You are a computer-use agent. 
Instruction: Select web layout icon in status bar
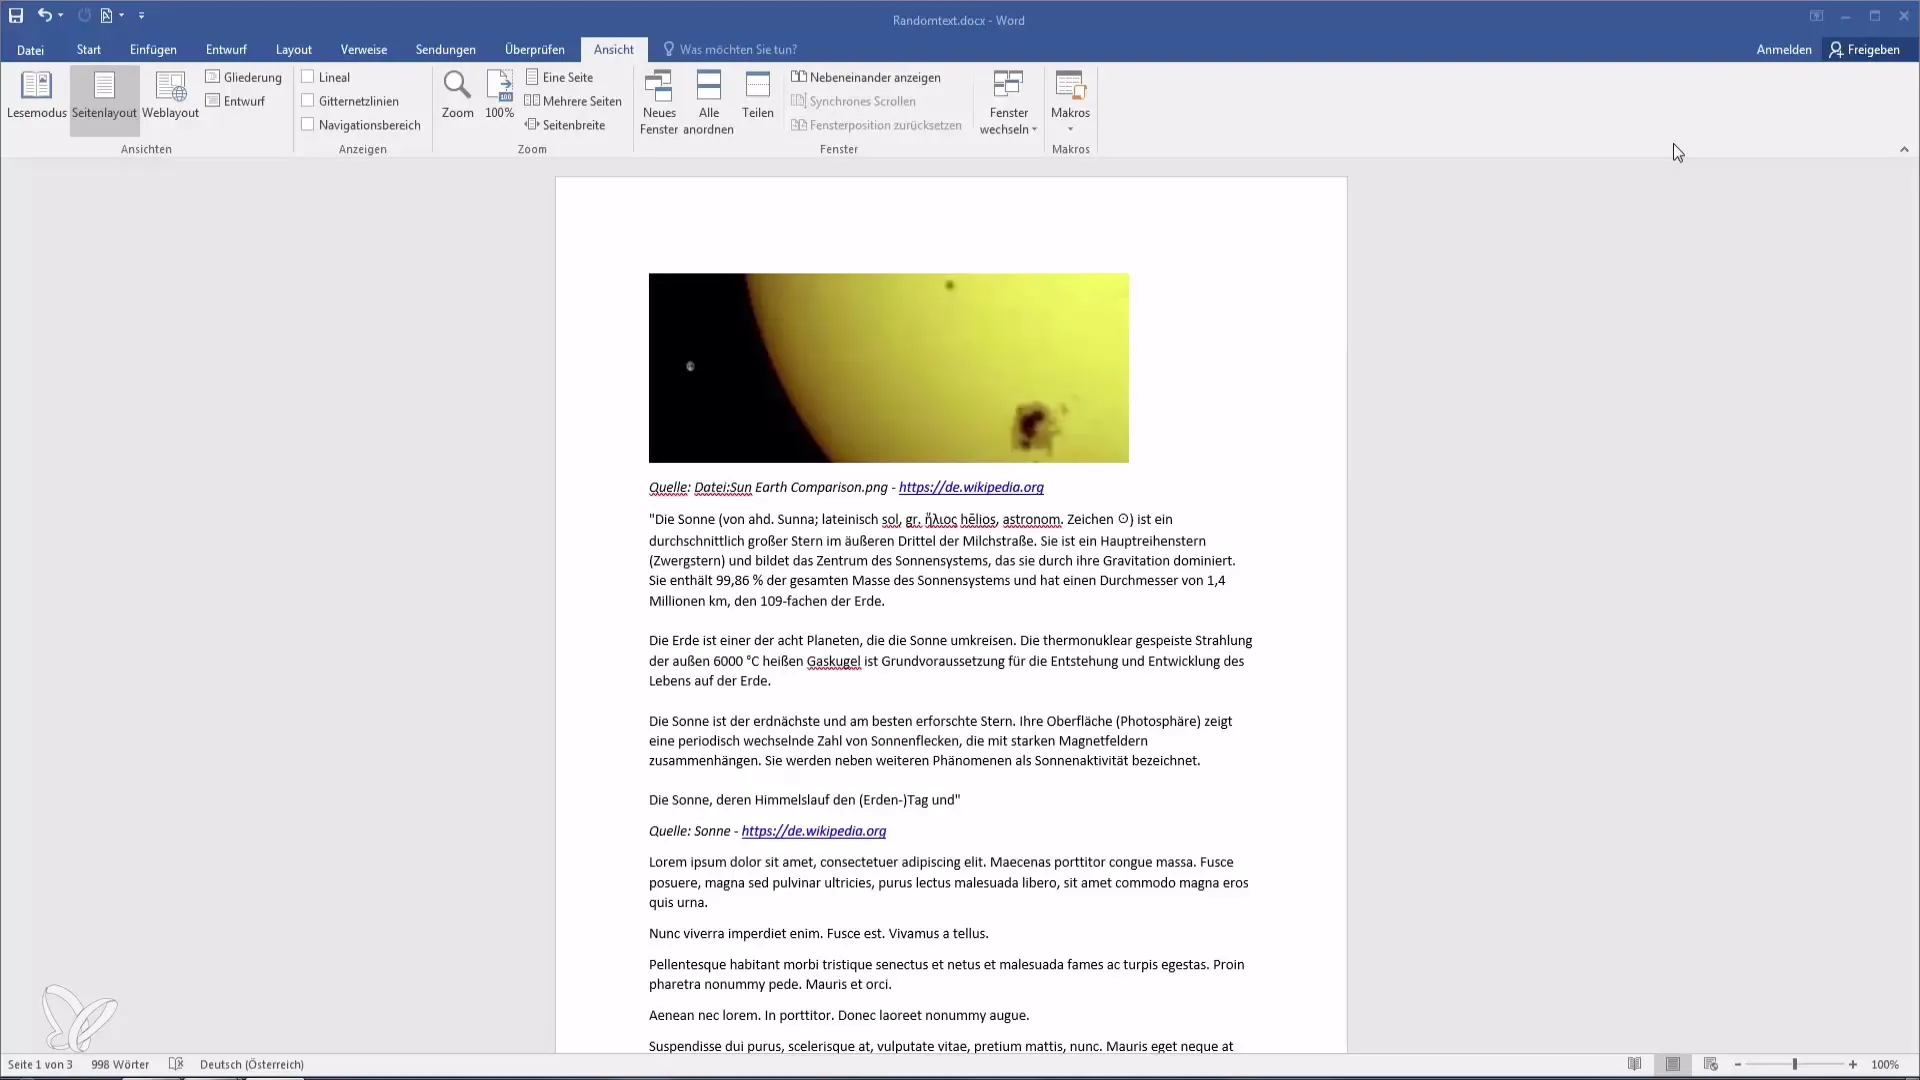[1711, 1064]
